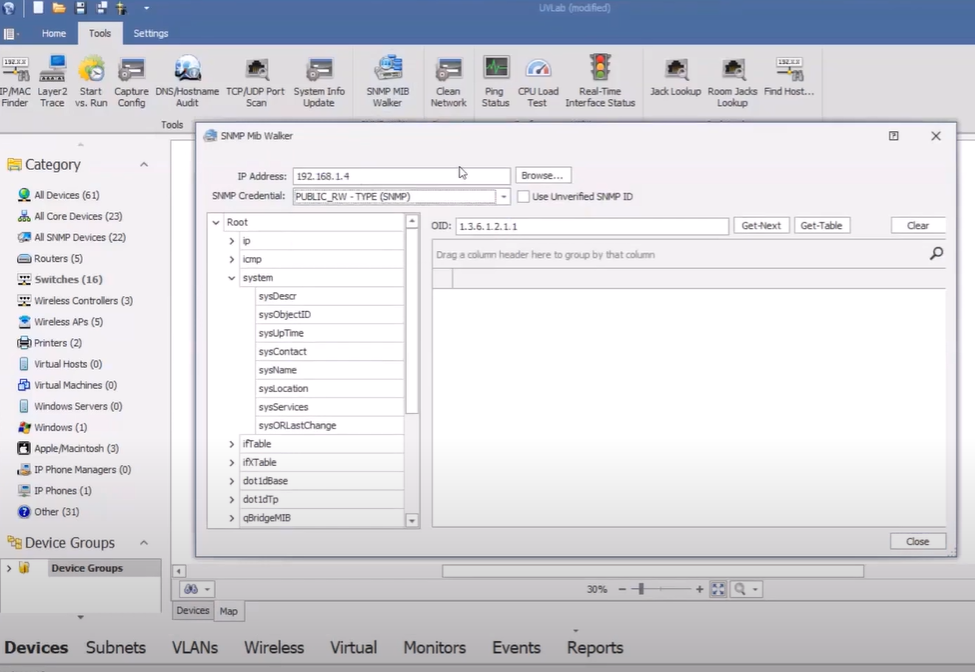975x672 pixels.
Task: Click the Browse... button
Action: [543, 175]
